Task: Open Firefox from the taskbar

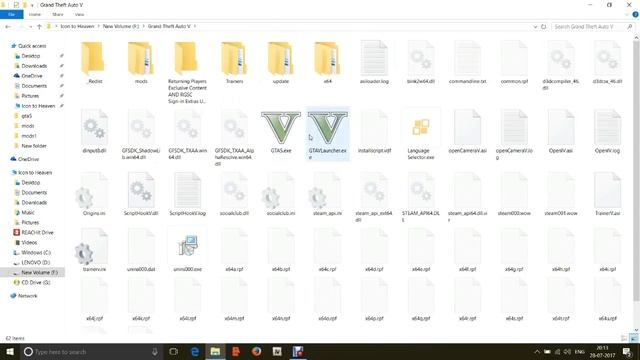Action: [256, 351]
